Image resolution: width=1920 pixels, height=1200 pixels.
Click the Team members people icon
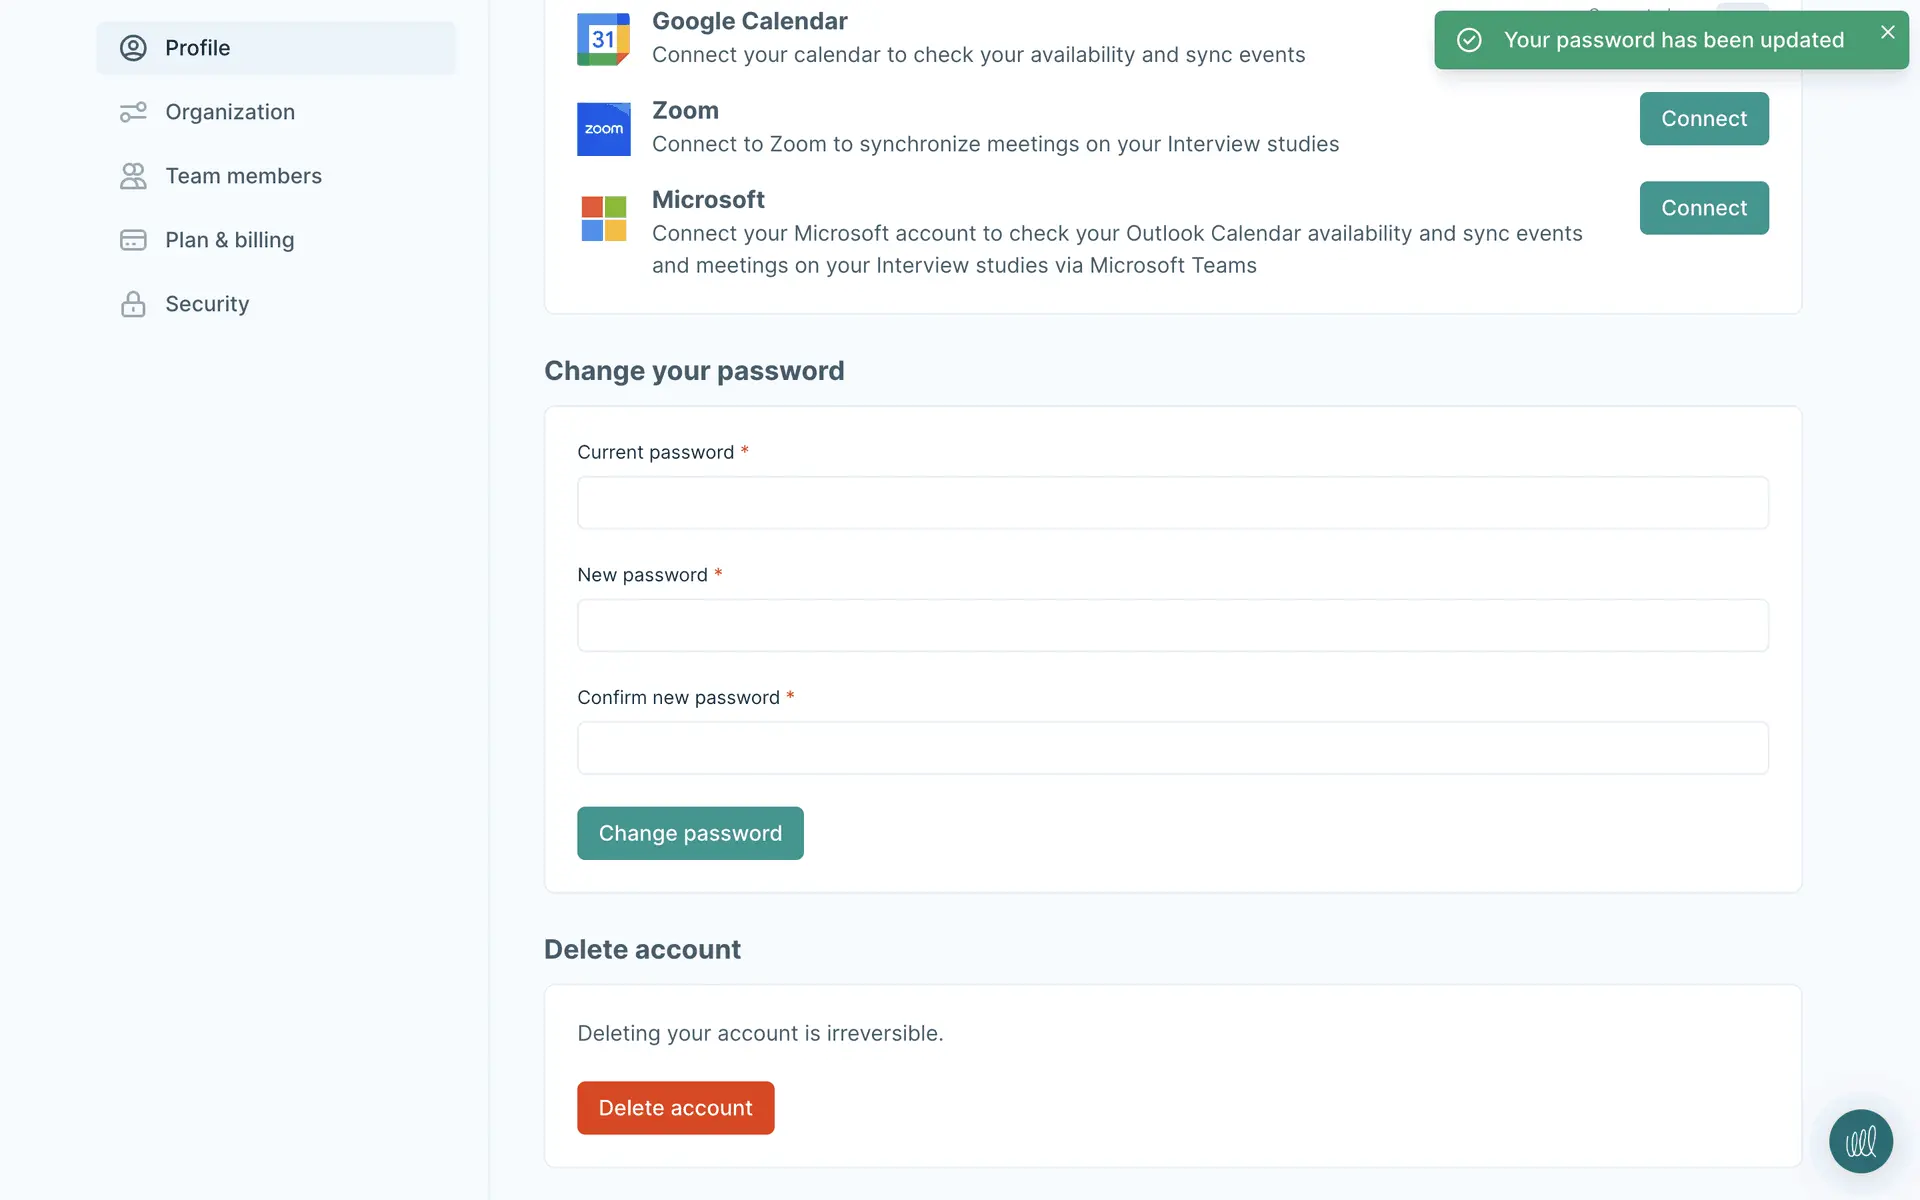pyautogui.click(x=133, y=176)
